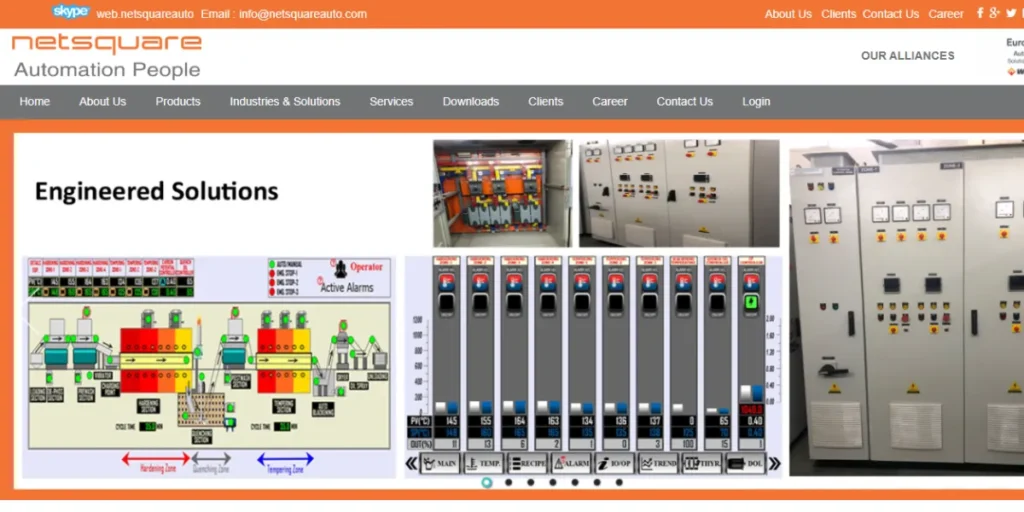Open Career in the grey navigation bar
The height and width of the screenshot is (512, 1024).
coord(610,101)
